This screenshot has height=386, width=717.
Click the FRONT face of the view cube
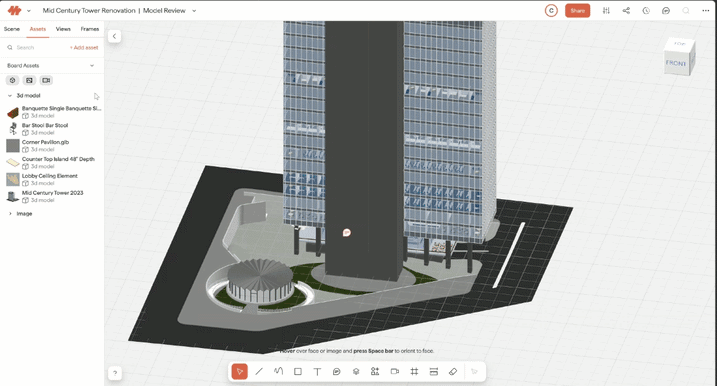click(x=676, y=63)
